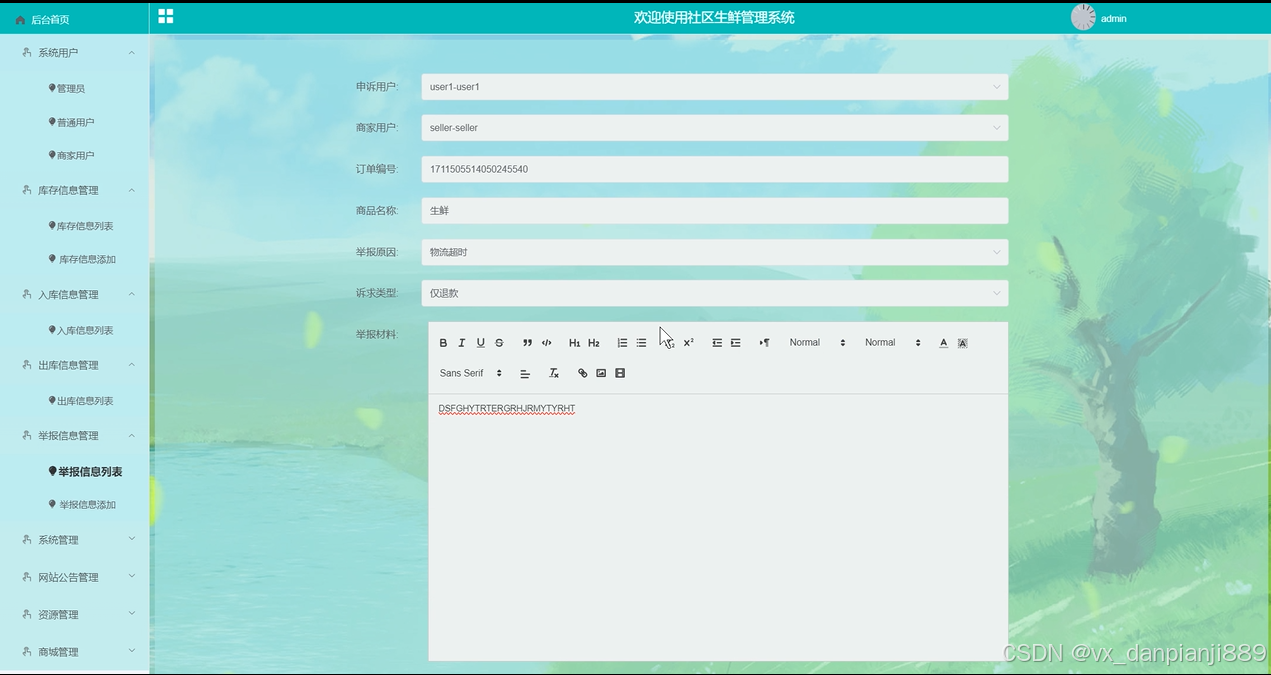Open 举报信息添加 in sidebar

pos(83,505)
